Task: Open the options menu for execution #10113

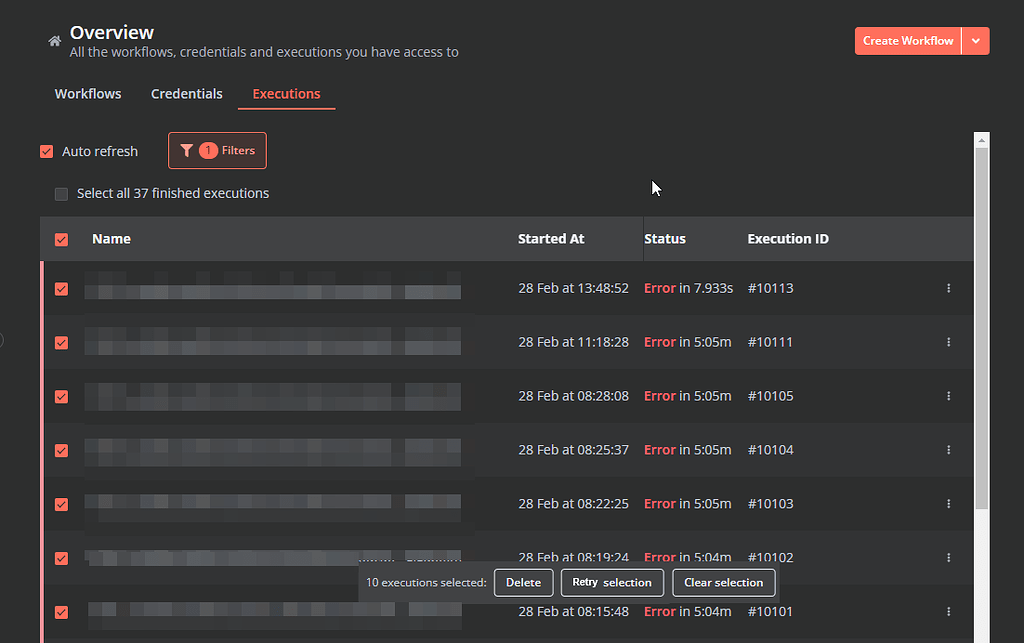Action: 948,288
